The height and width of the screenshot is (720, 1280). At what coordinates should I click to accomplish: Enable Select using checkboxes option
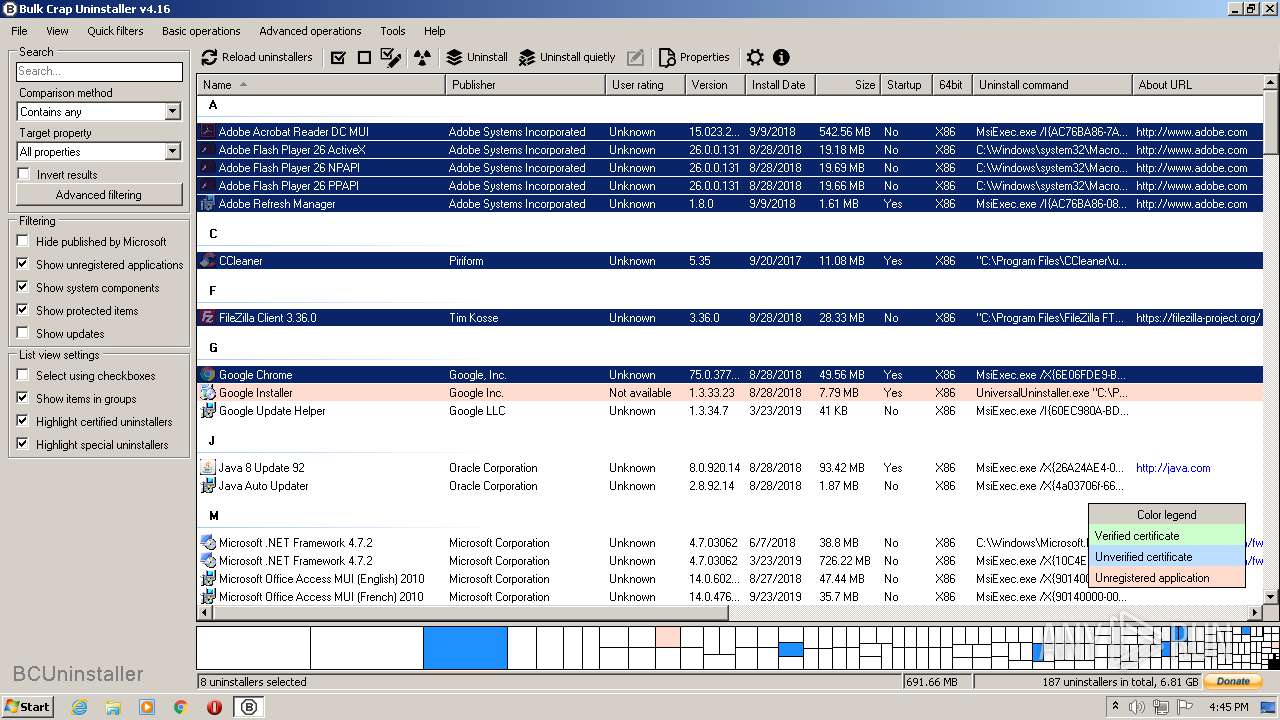click(23, 375)
